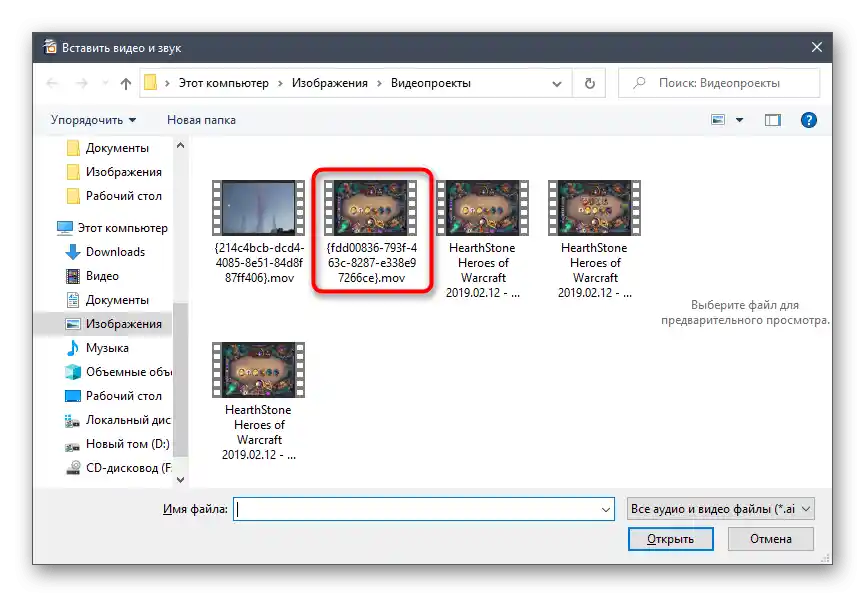Open recent locations dropdown arrow
865x597 pixels.
tap(105, 83)
